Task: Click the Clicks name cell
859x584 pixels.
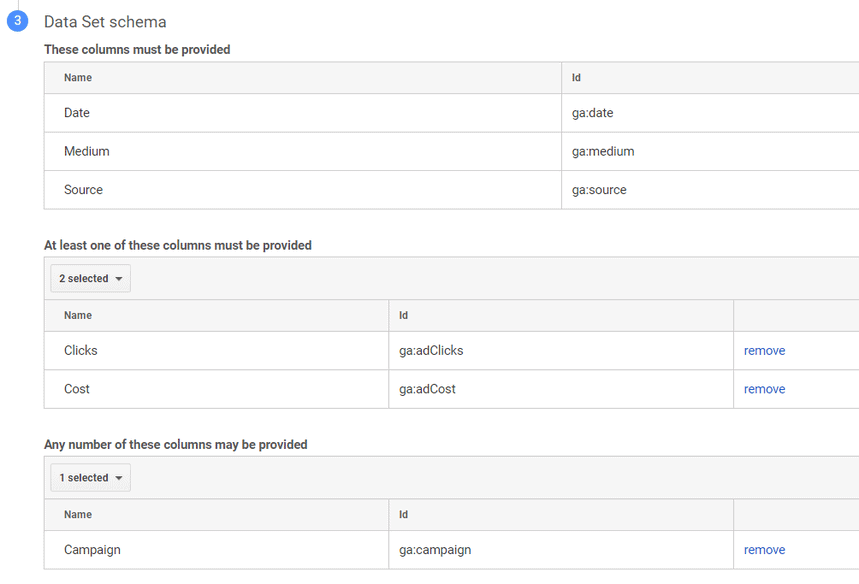Action: click(81, 351)
